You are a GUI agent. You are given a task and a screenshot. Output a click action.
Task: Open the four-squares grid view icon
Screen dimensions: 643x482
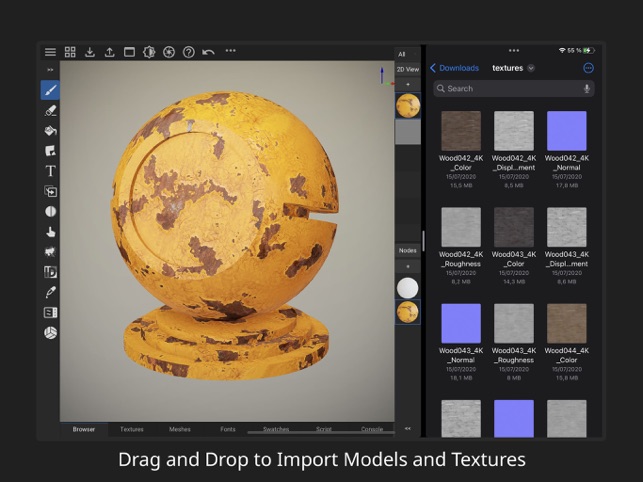pyautogui.click(x=70, y=52)
